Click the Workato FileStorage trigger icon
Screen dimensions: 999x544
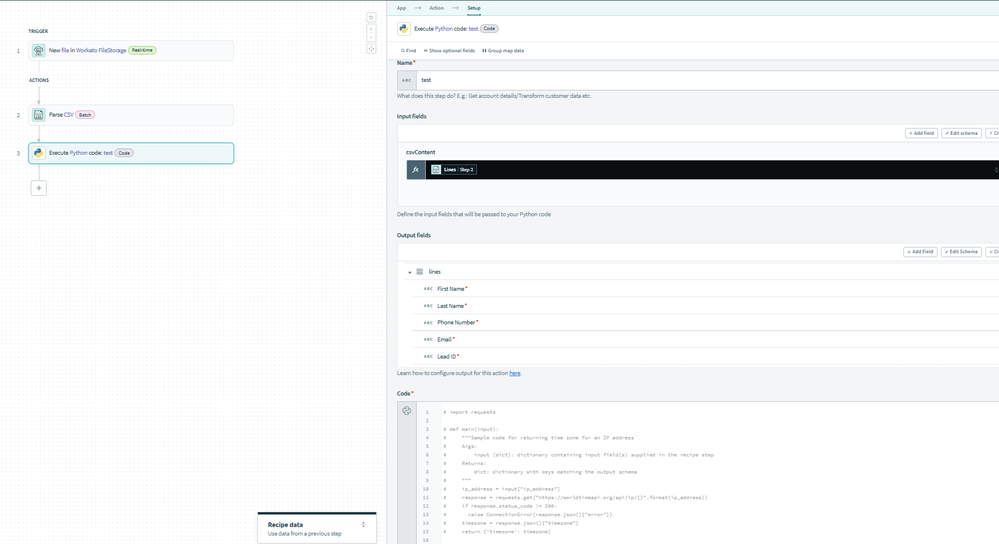(x=39, y=50)
